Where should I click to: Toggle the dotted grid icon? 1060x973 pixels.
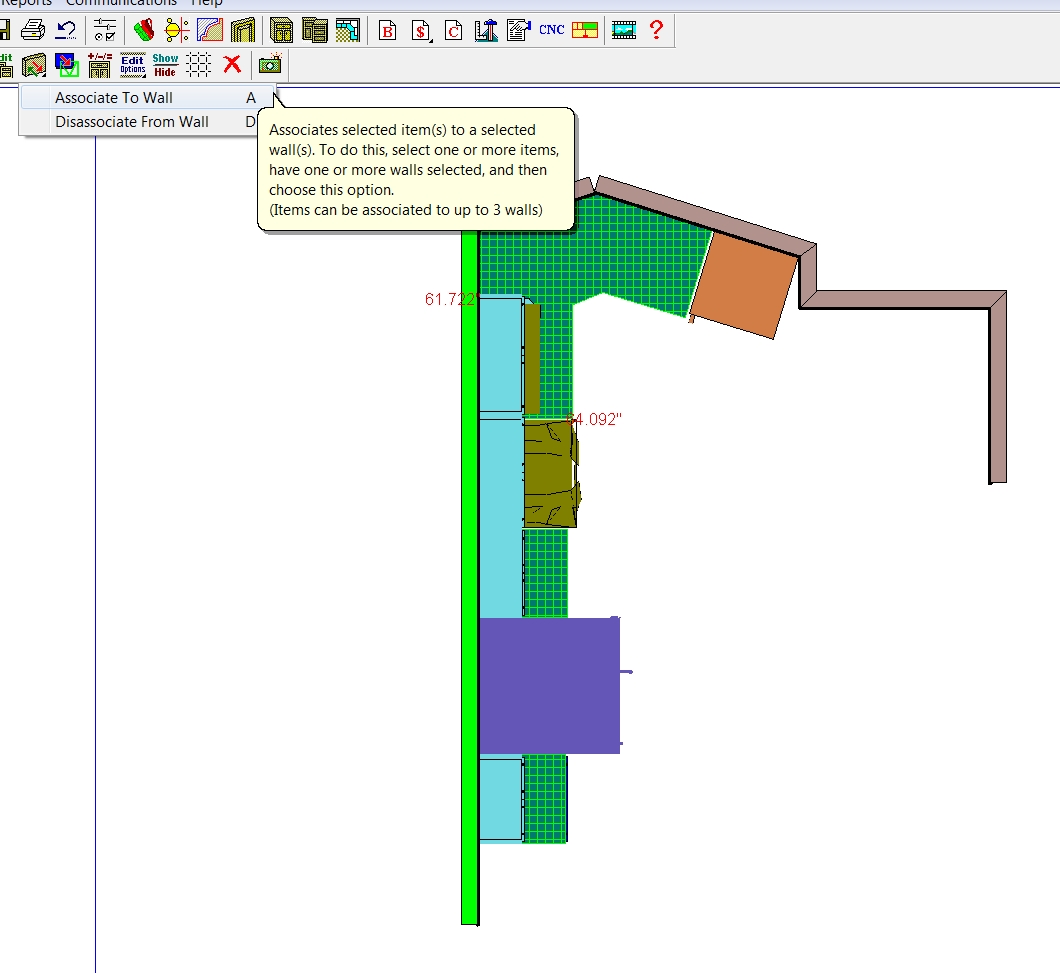point(199,65)
